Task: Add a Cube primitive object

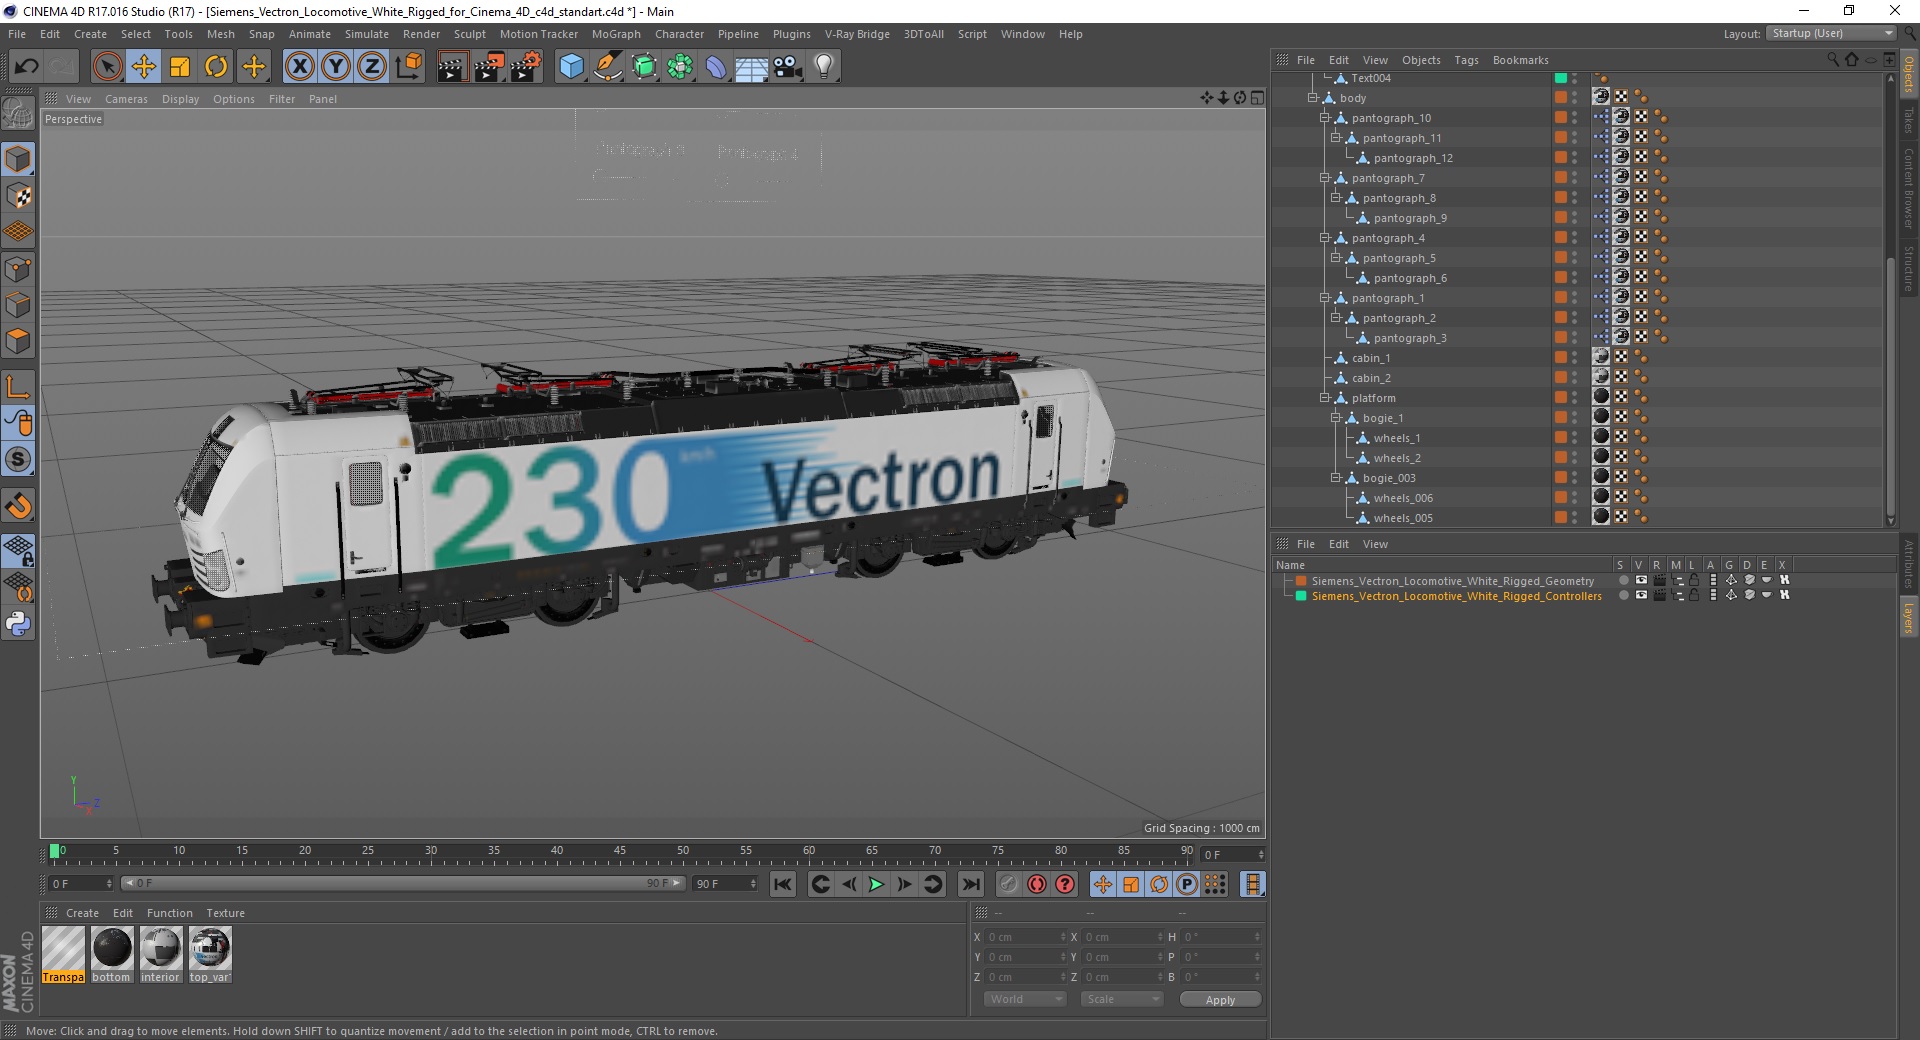Action: point(571,67)
